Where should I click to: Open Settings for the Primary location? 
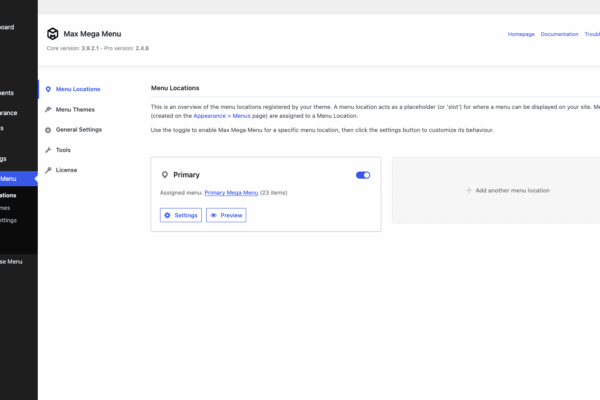click(x=181, y=215)
